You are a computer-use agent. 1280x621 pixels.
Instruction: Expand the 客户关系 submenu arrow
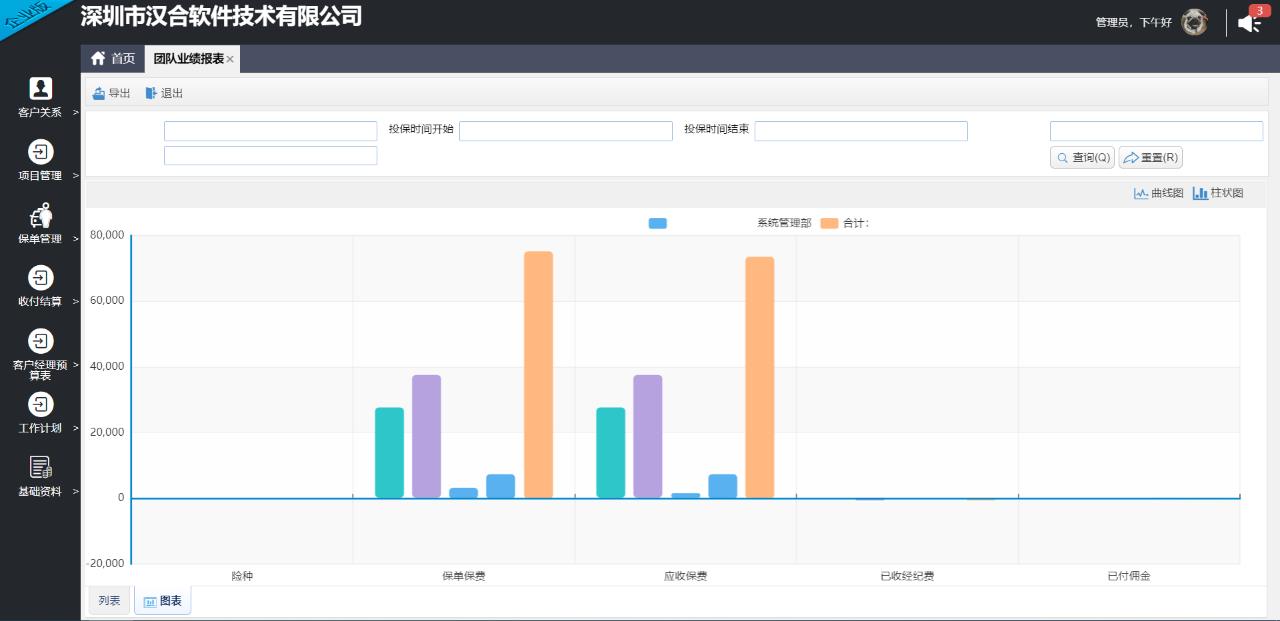point(75,112)
